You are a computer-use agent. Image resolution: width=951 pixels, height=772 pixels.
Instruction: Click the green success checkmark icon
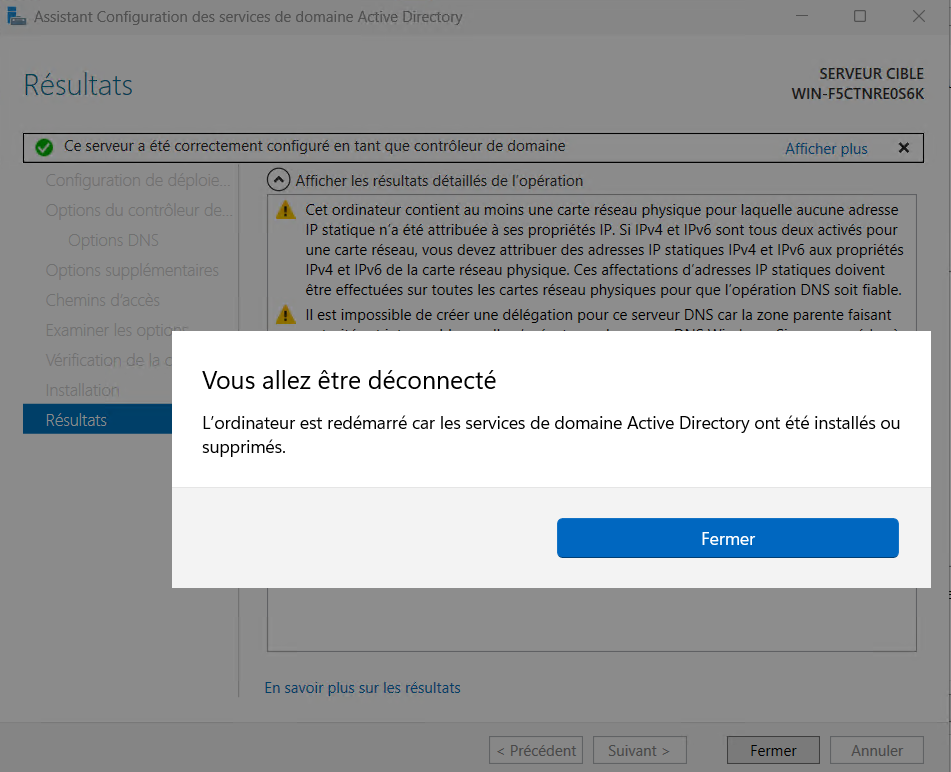[44, 147]
